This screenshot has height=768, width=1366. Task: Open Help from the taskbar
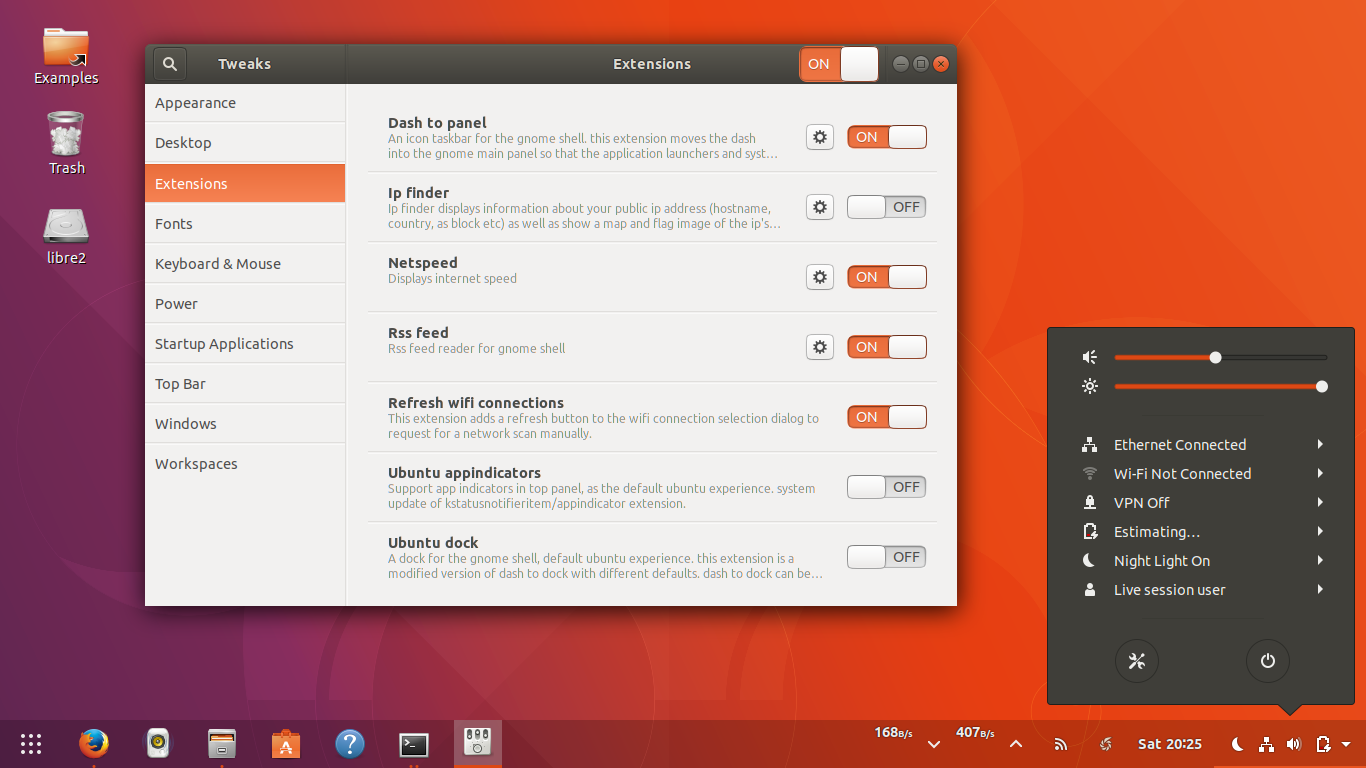click(350, 744)
